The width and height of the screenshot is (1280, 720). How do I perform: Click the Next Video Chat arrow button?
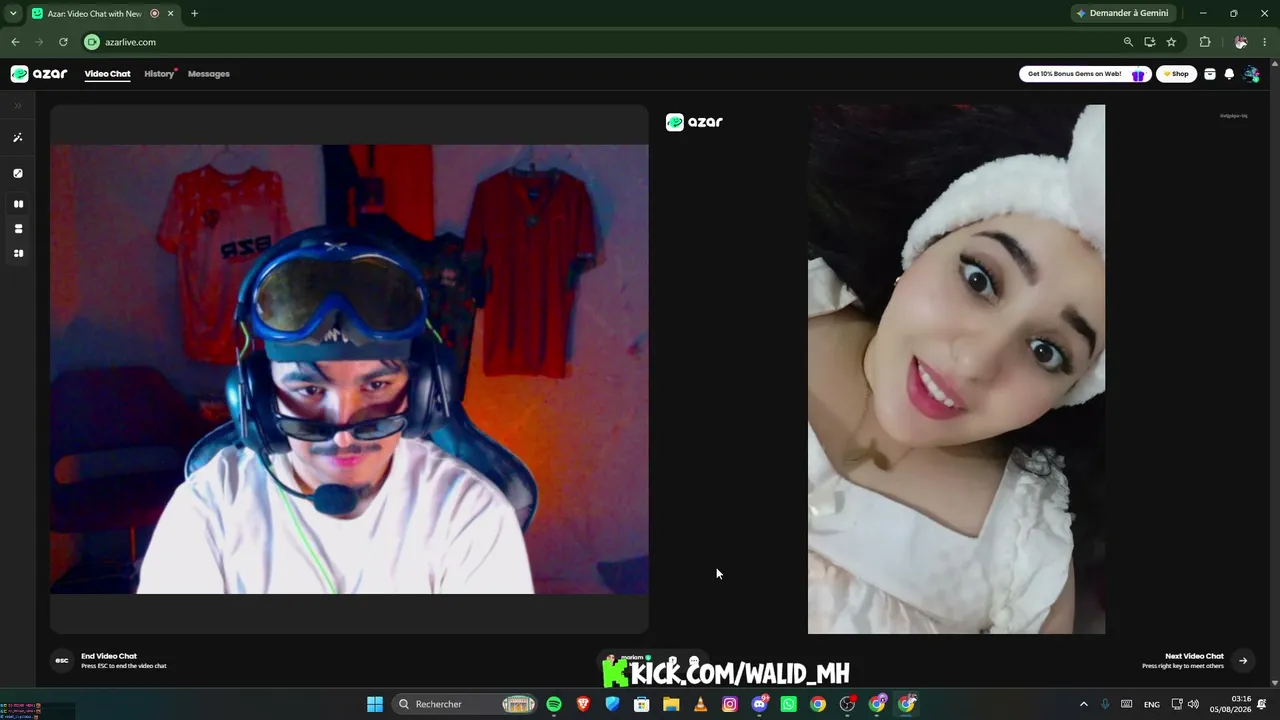(x=1243, y=660)
